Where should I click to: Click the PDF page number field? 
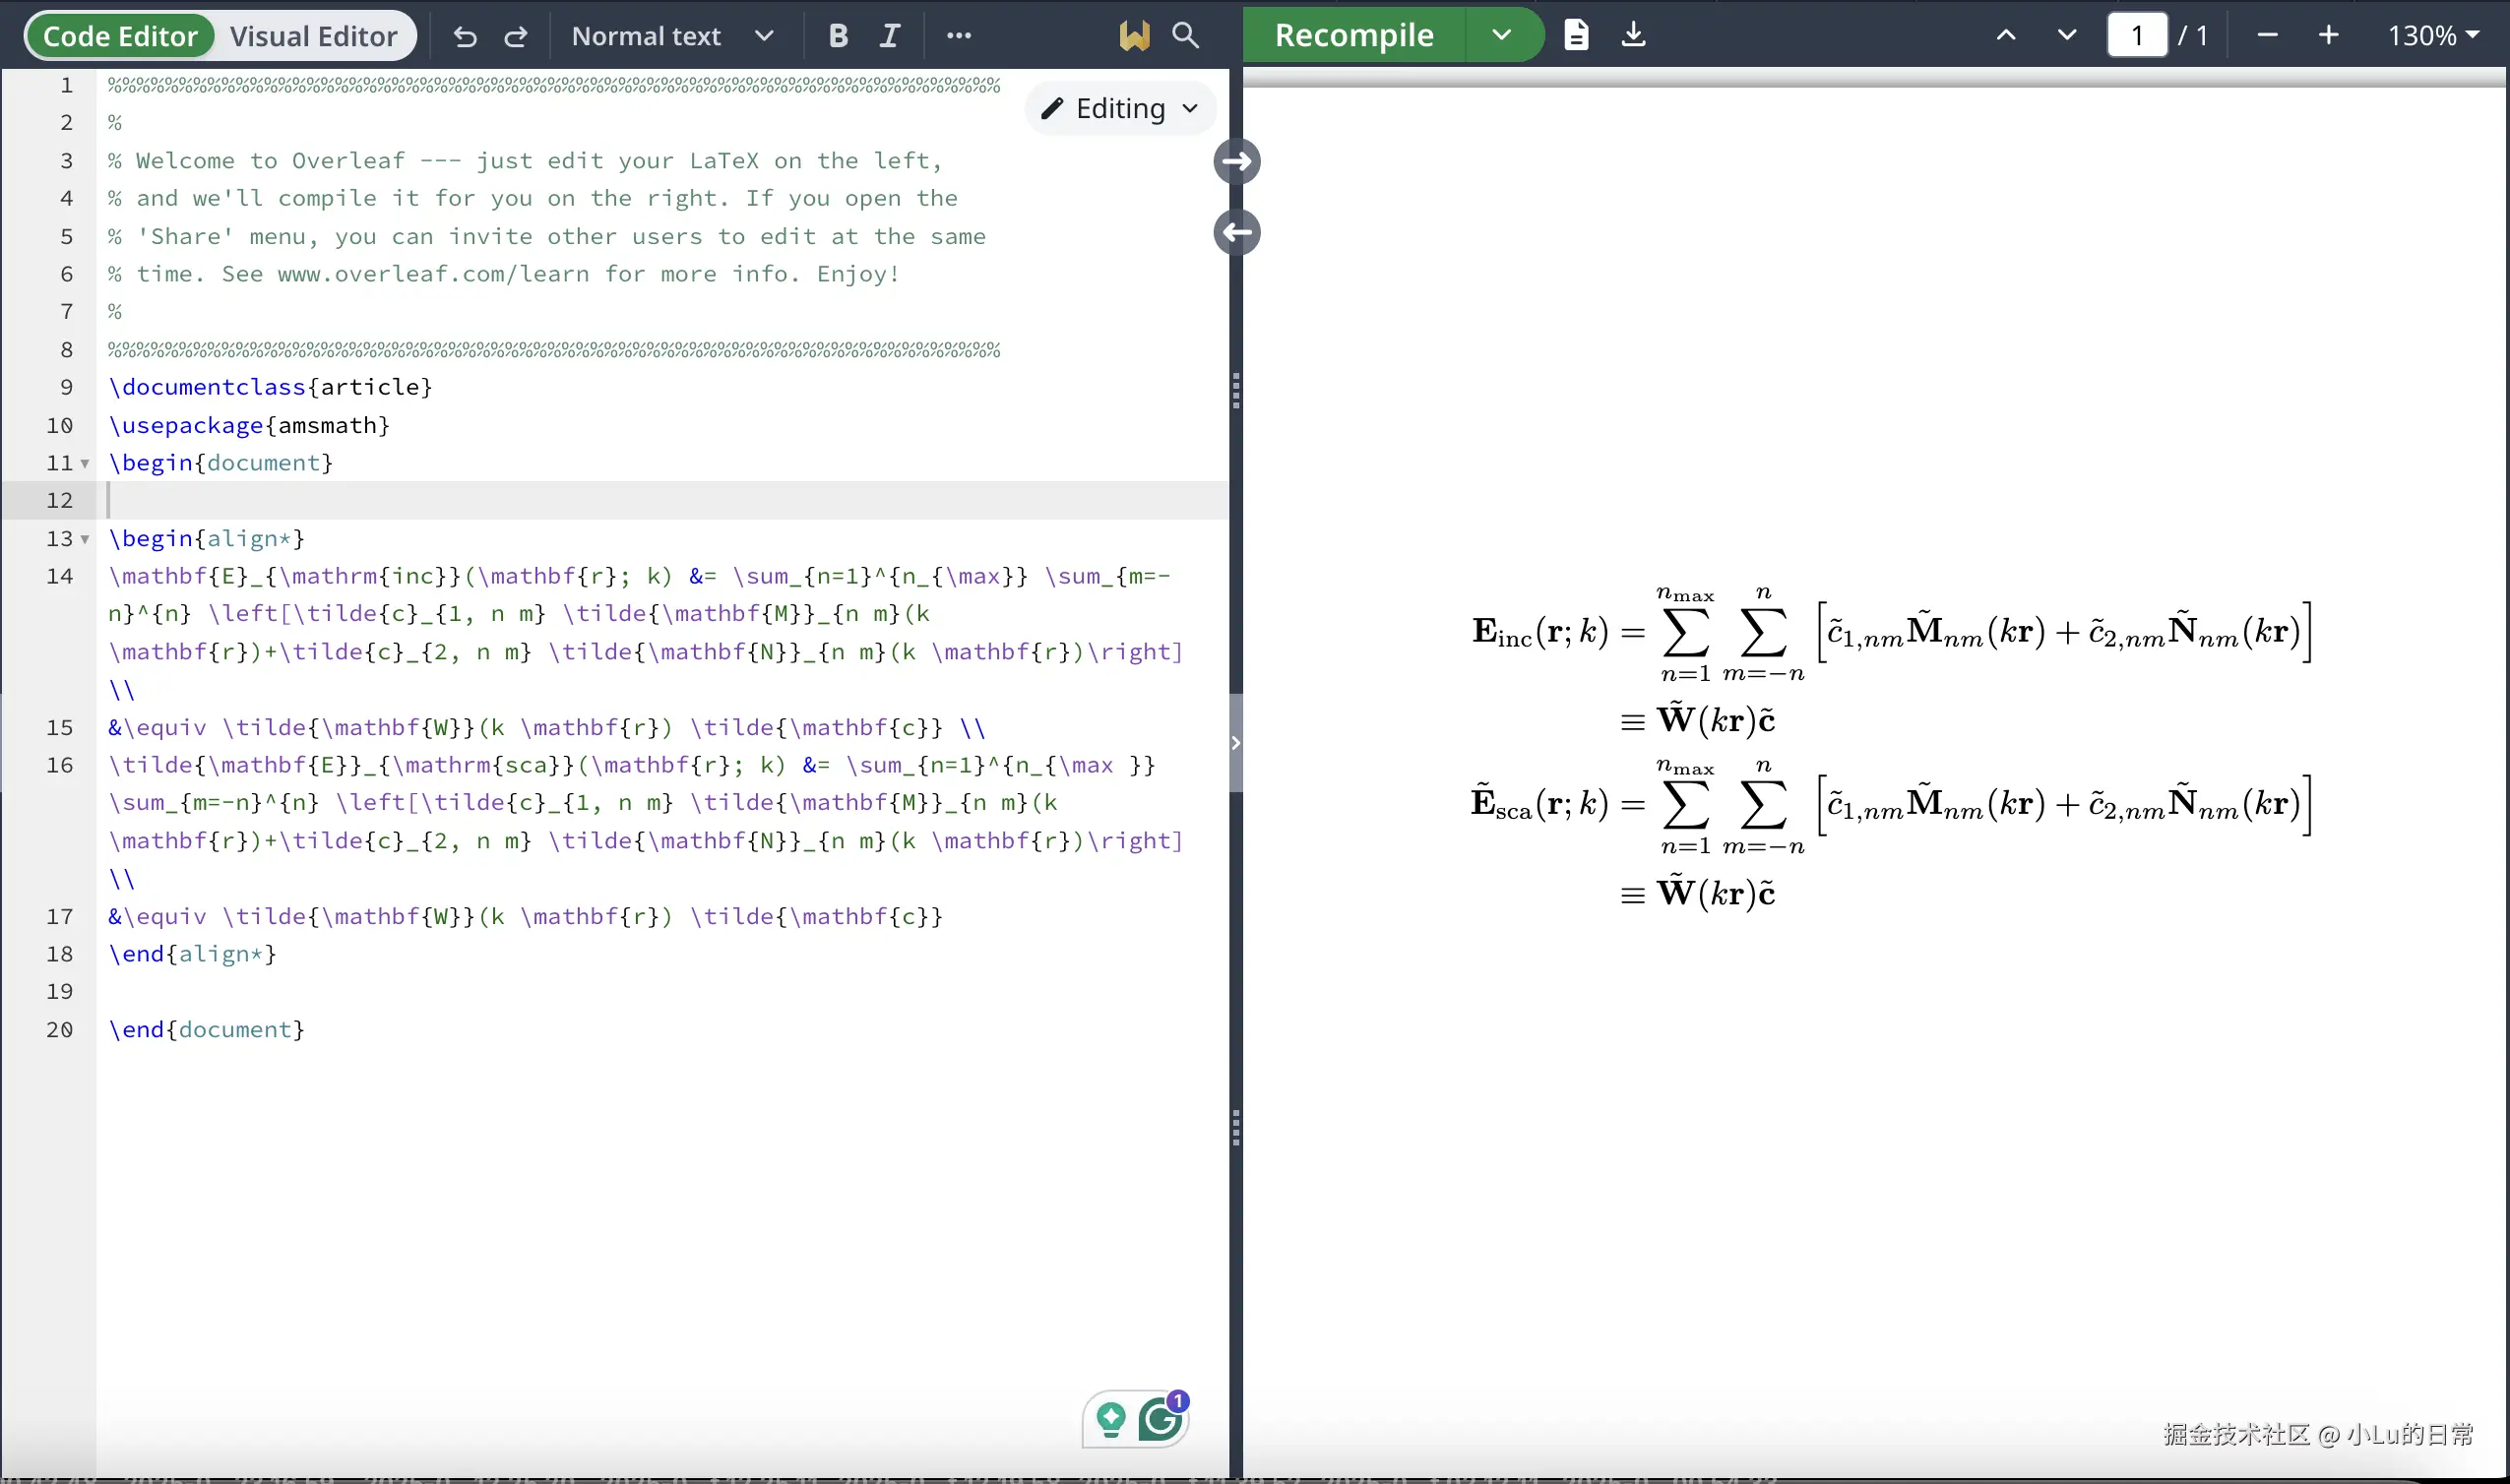click(2137, 35)
